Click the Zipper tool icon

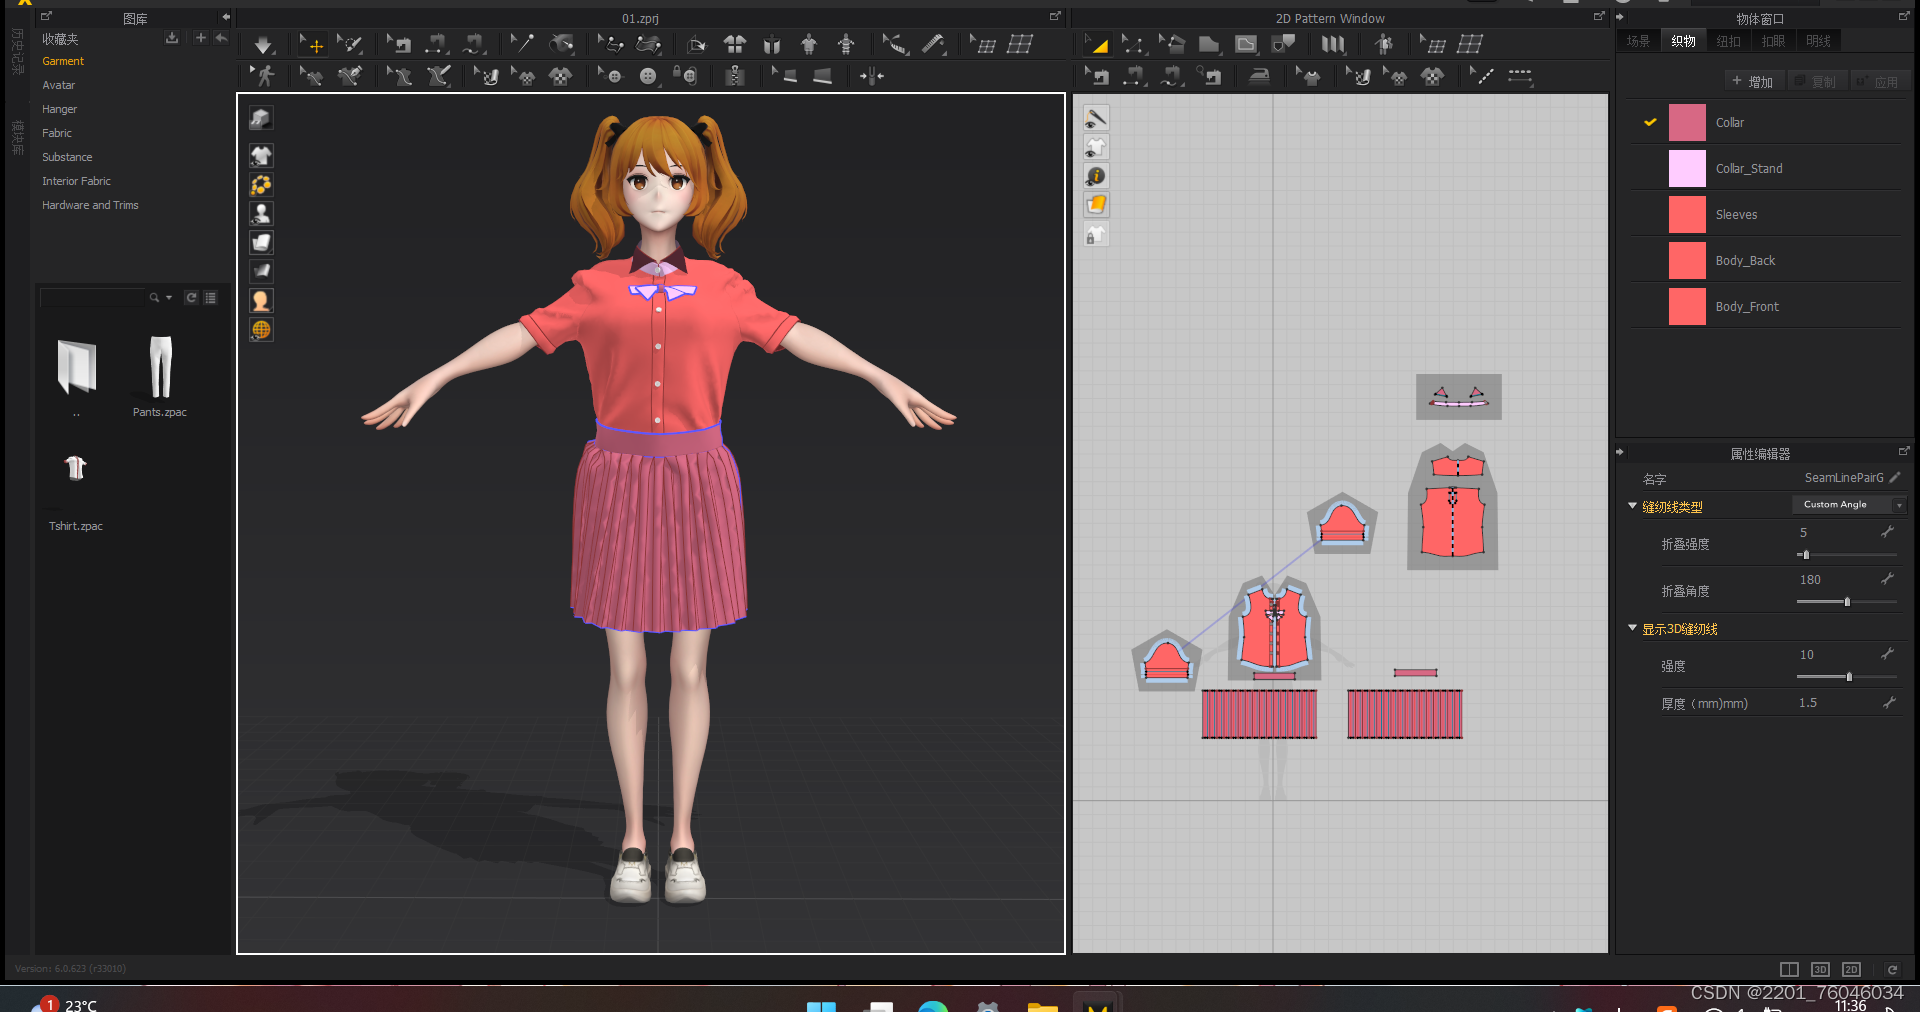coord(735,76)
